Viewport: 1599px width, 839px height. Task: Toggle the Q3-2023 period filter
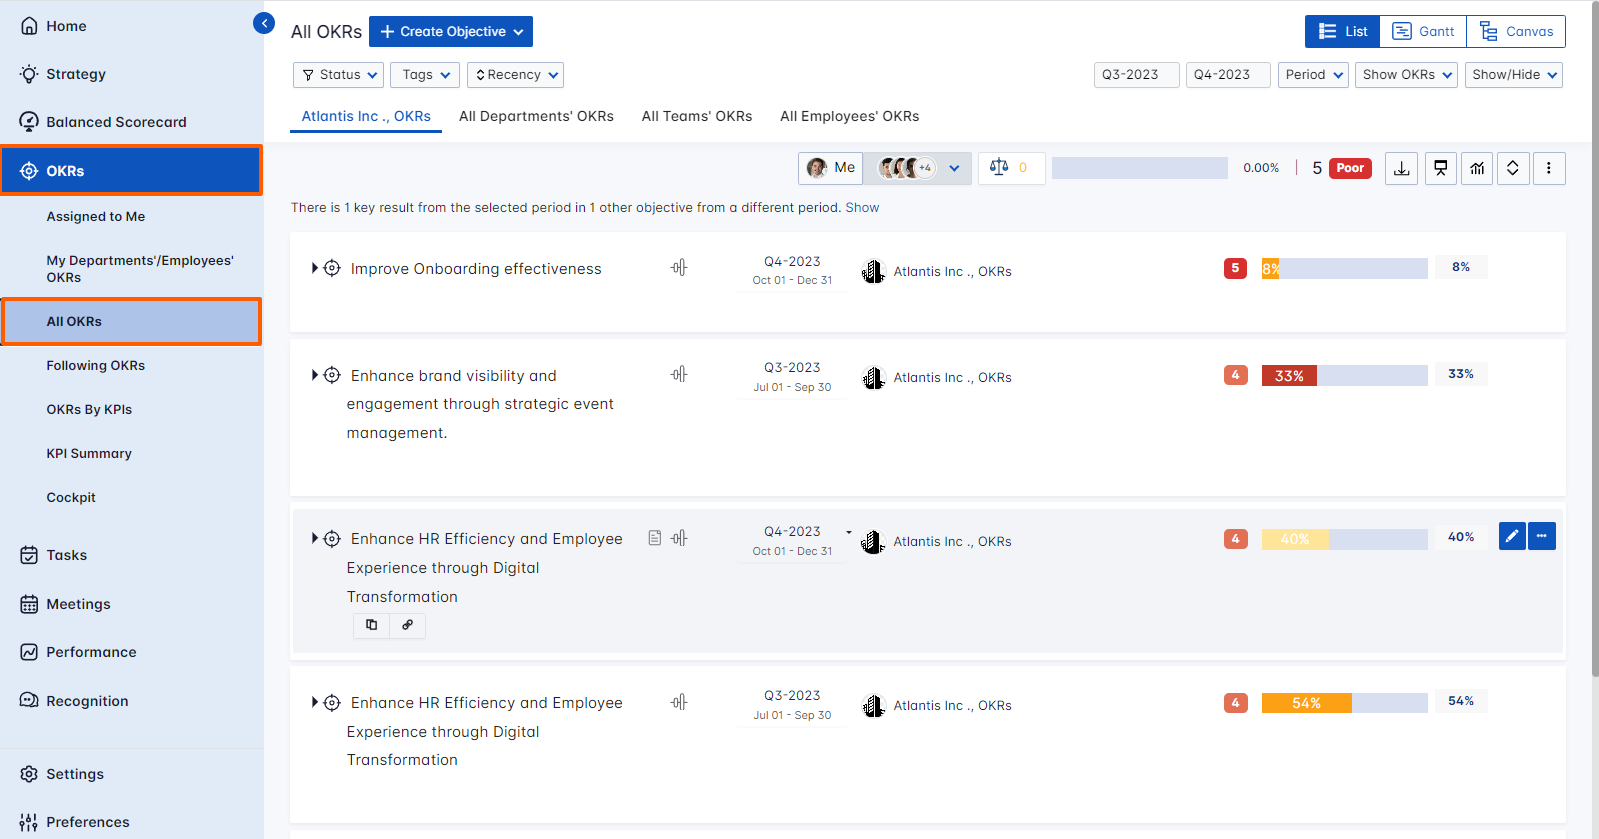[1136, 75]
